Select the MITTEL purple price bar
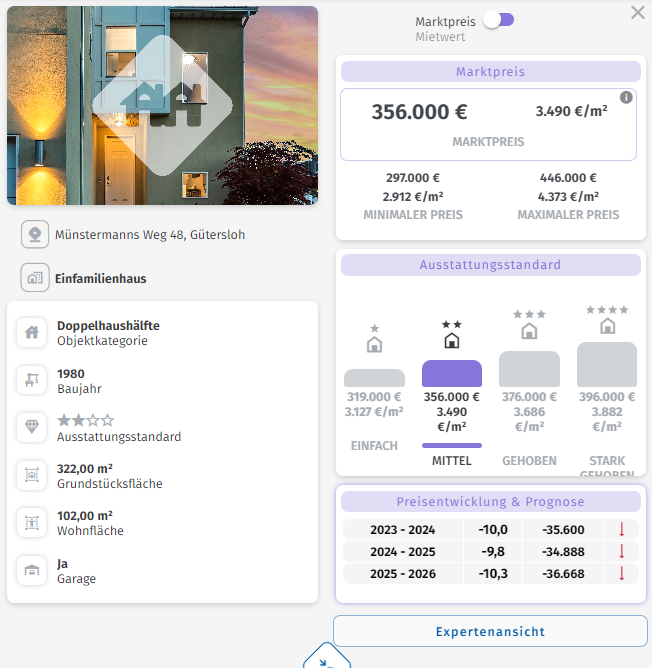This screenshot has width=652, height=668. pos(452,373)
